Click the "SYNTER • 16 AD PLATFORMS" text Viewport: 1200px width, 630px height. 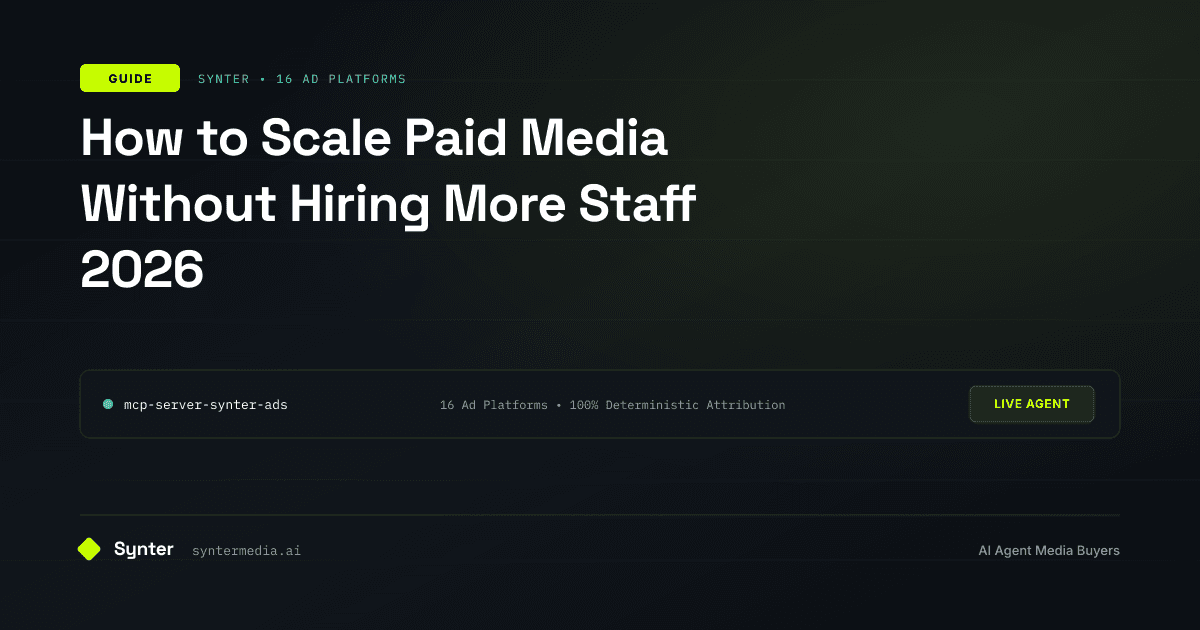(x=302, y=79)
